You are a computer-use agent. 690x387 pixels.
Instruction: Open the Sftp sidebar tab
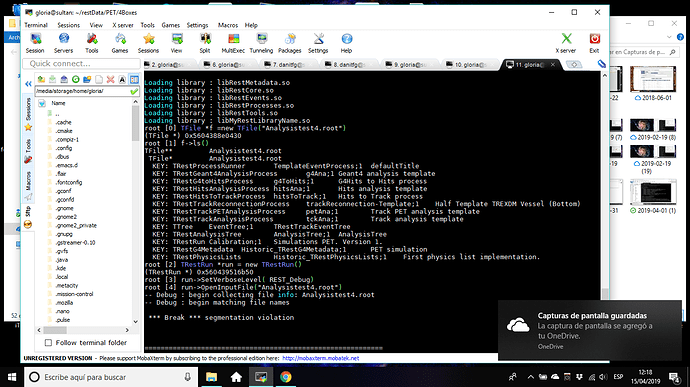coord(28,212)
